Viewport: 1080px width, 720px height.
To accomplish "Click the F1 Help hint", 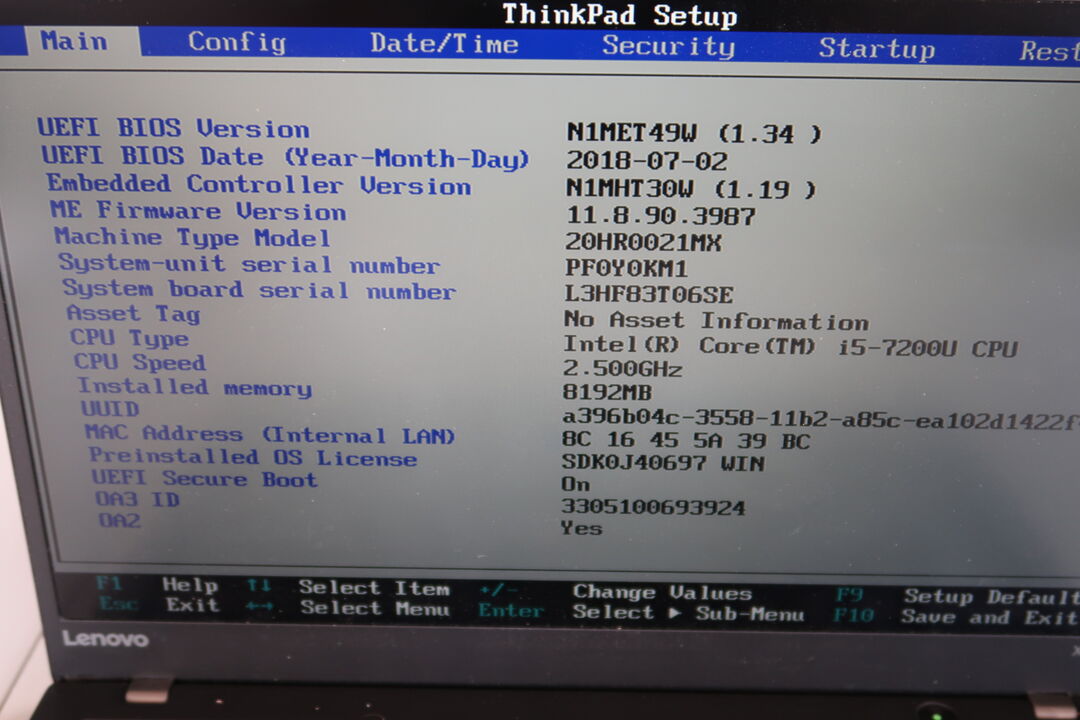I will coord(160,585).
